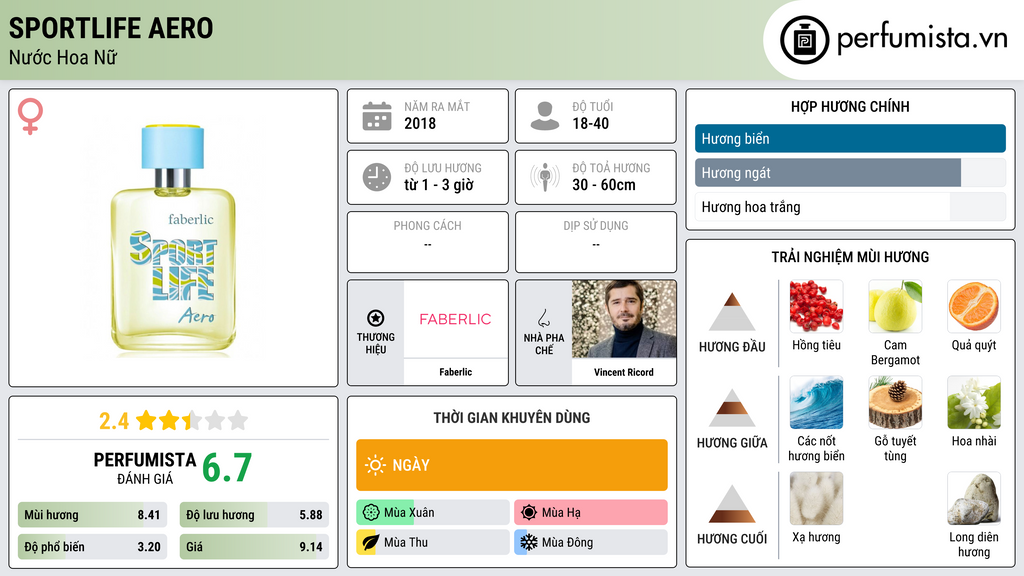Click the Các nốt hương biển wave image

point(816,402)
